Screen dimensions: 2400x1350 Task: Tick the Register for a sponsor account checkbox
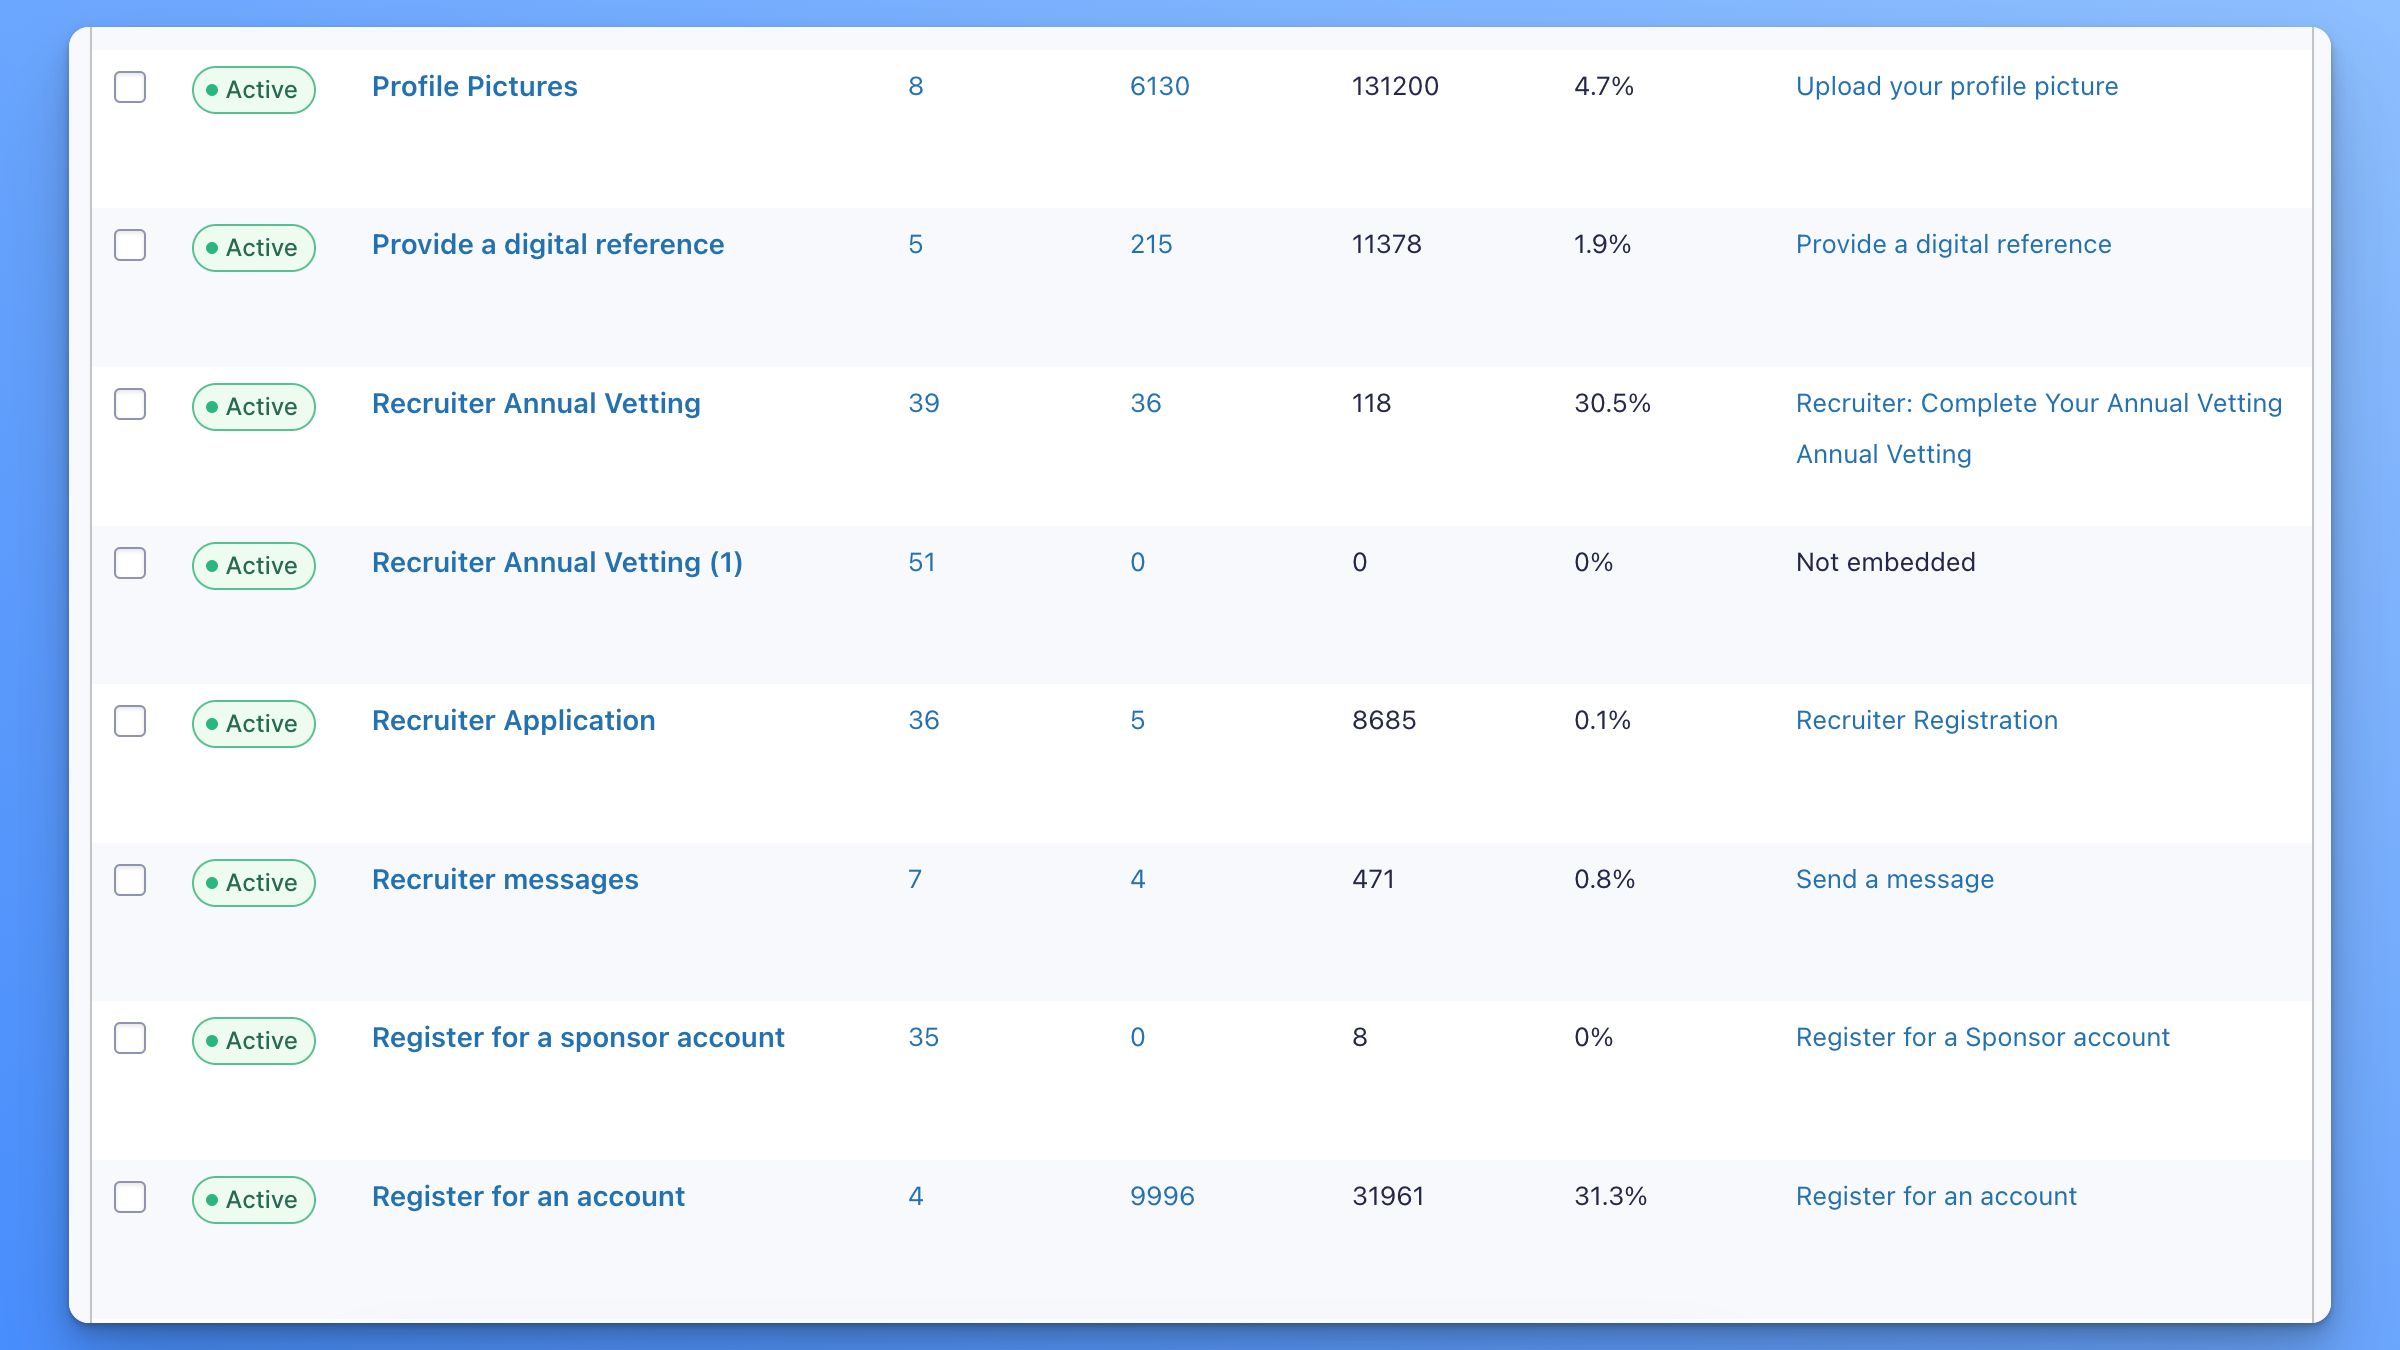(x=130, y=1038)
